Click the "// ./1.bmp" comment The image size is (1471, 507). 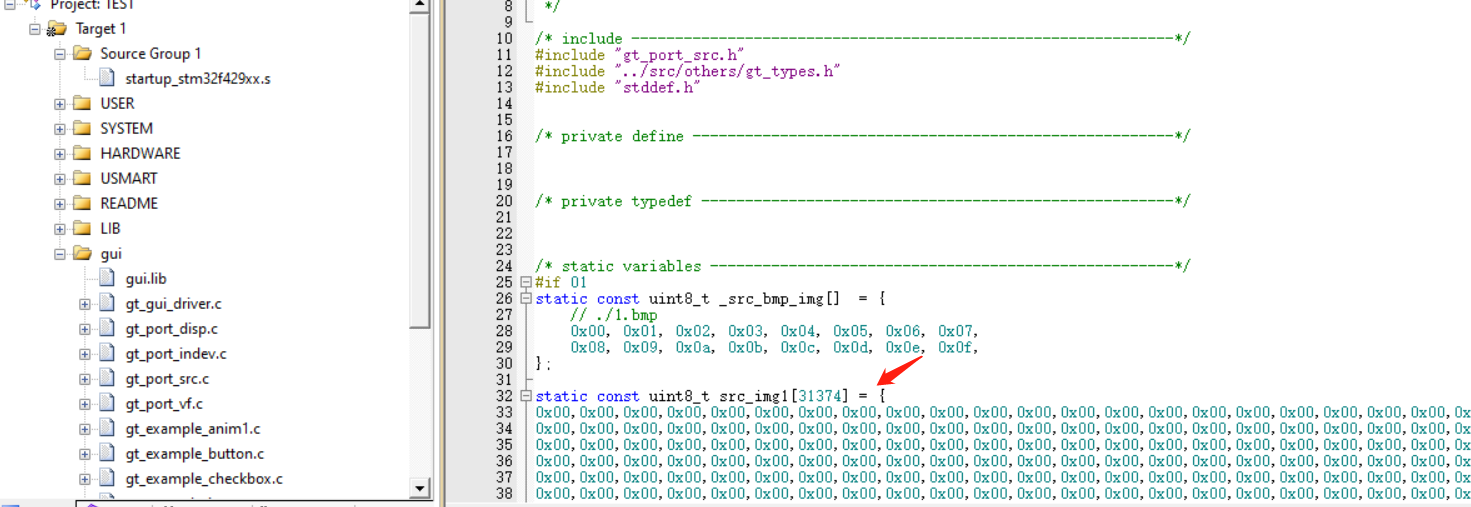pyautogui.click(x=614, y=315)
